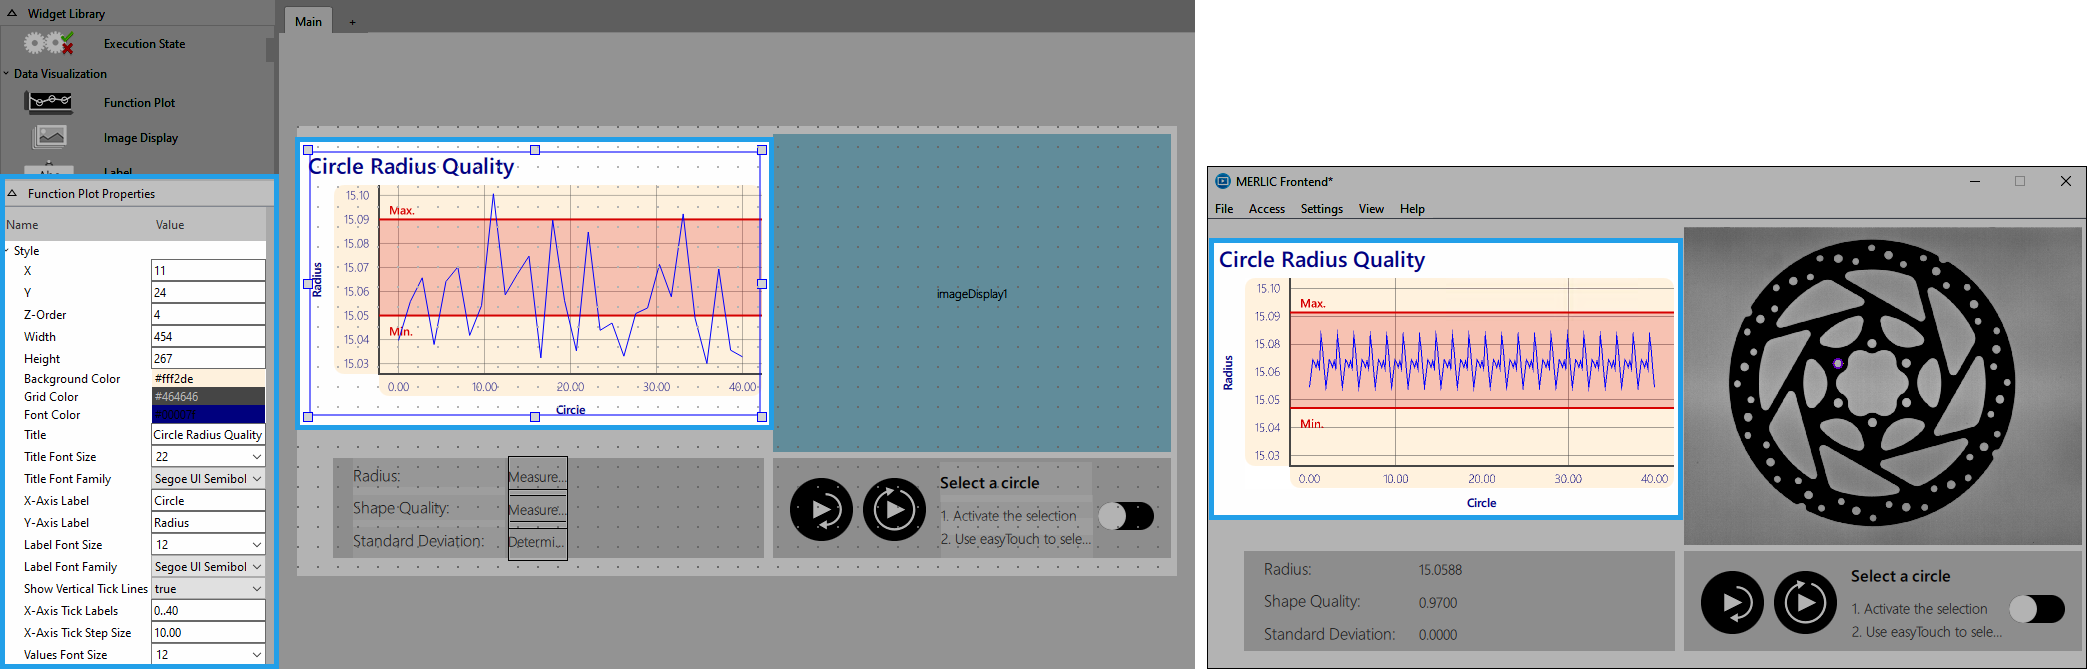Click the Background Color swatch #fff2de

[208, 379]
